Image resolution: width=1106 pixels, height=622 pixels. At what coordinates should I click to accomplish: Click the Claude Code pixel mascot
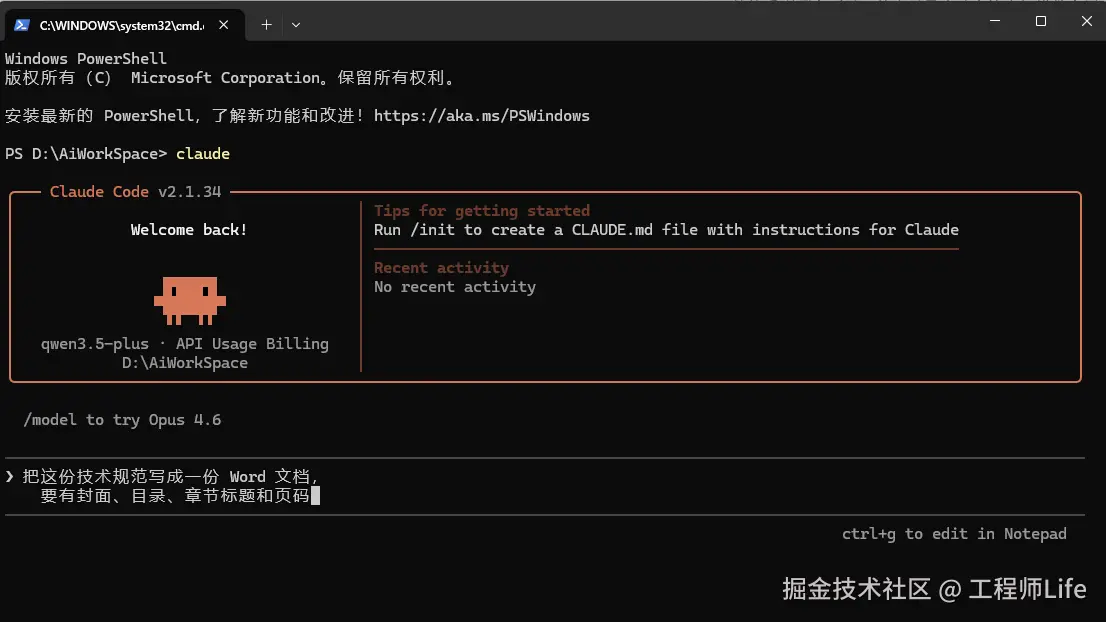(x=189, y=299)
